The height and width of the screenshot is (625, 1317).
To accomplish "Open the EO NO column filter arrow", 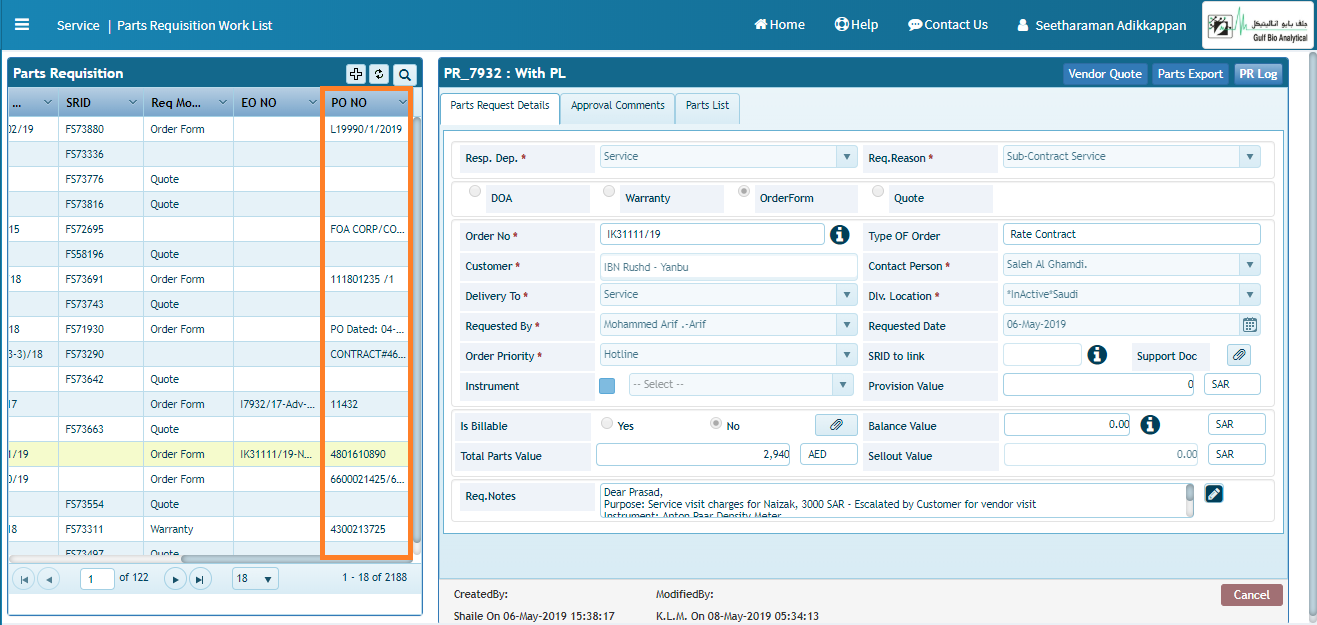I will click(312, 102).
